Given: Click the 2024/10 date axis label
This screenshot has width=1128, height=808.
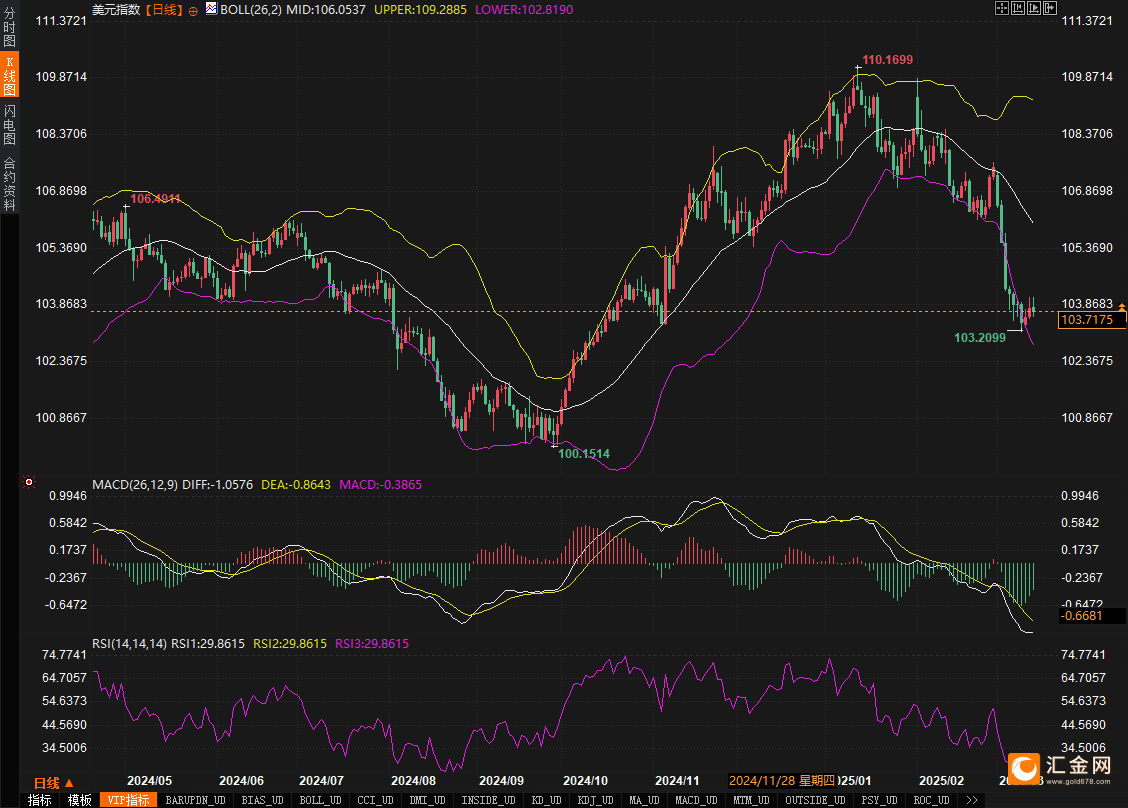Looking at the screenshot, I should point(586,781).
